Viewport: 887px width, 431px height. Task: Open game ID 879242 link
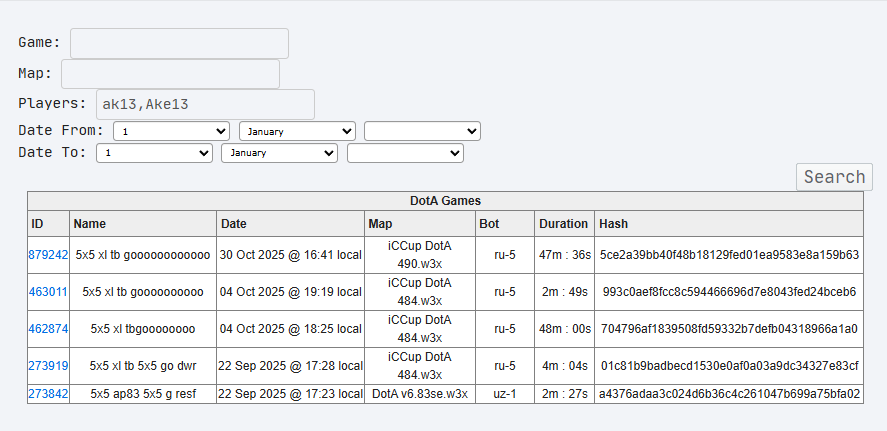coord(49,255)
